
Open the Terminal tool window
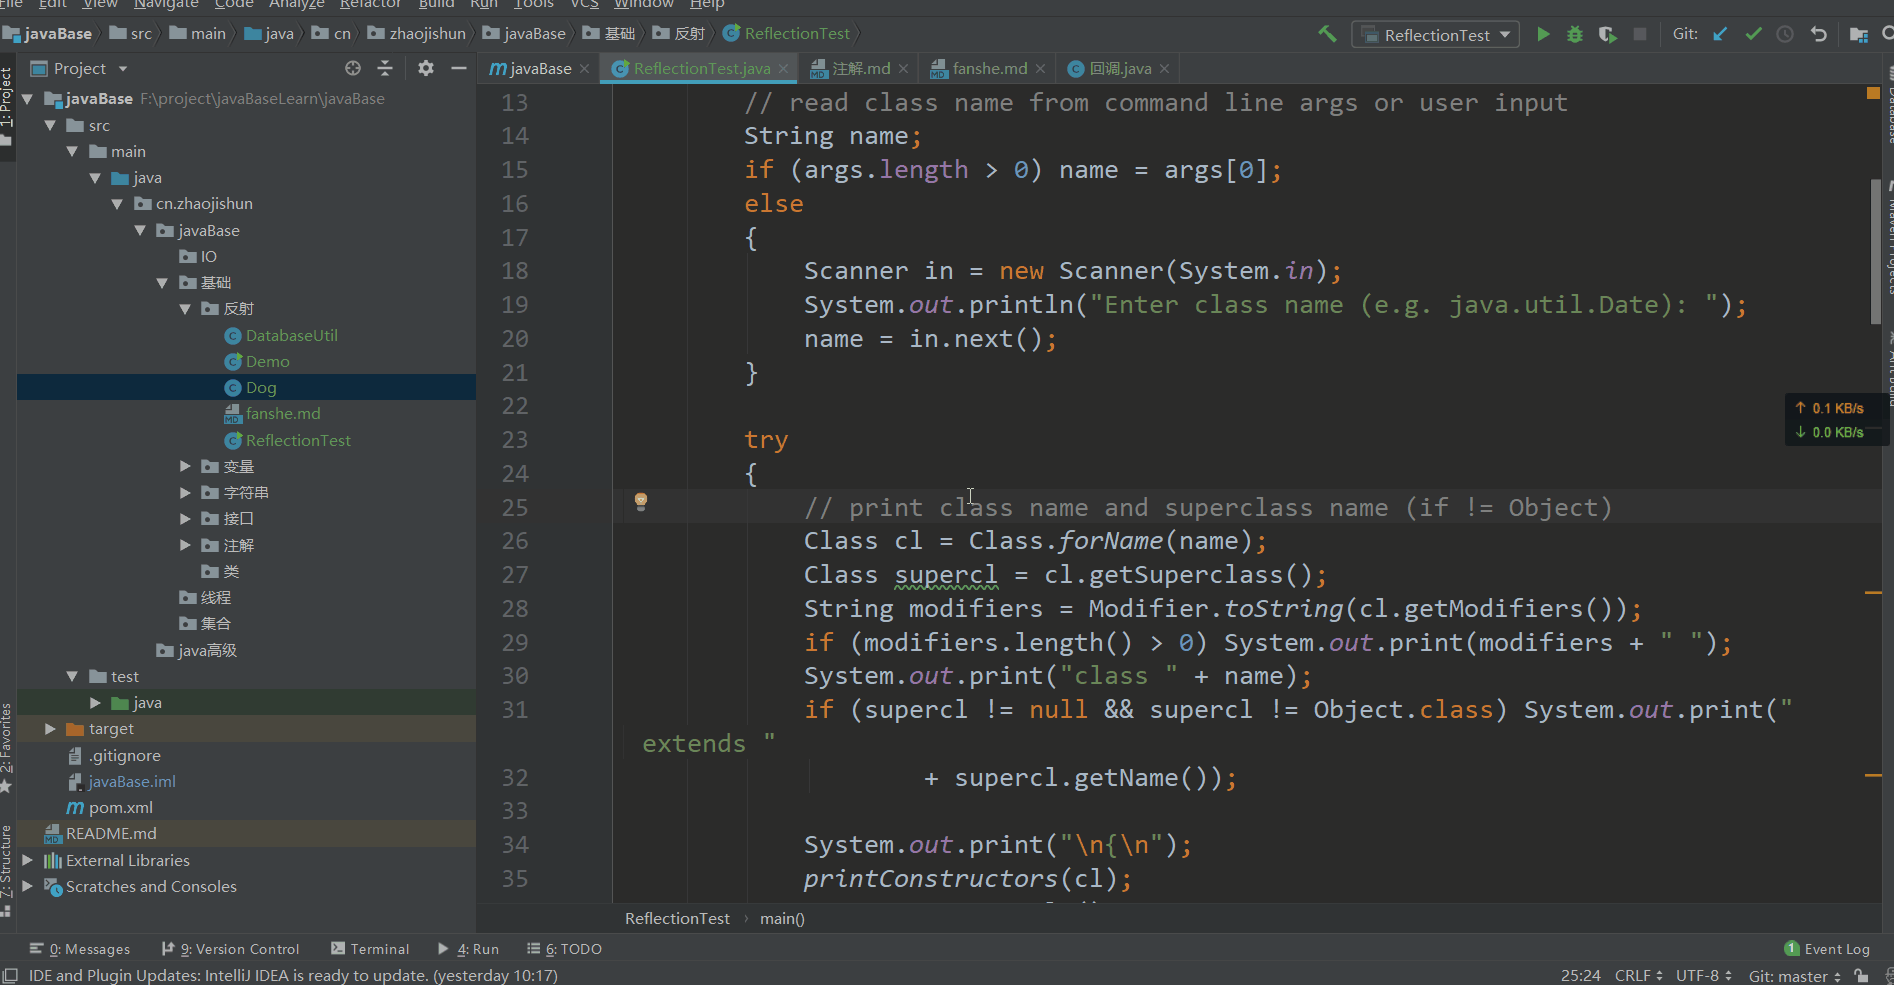tap(370, 949)
